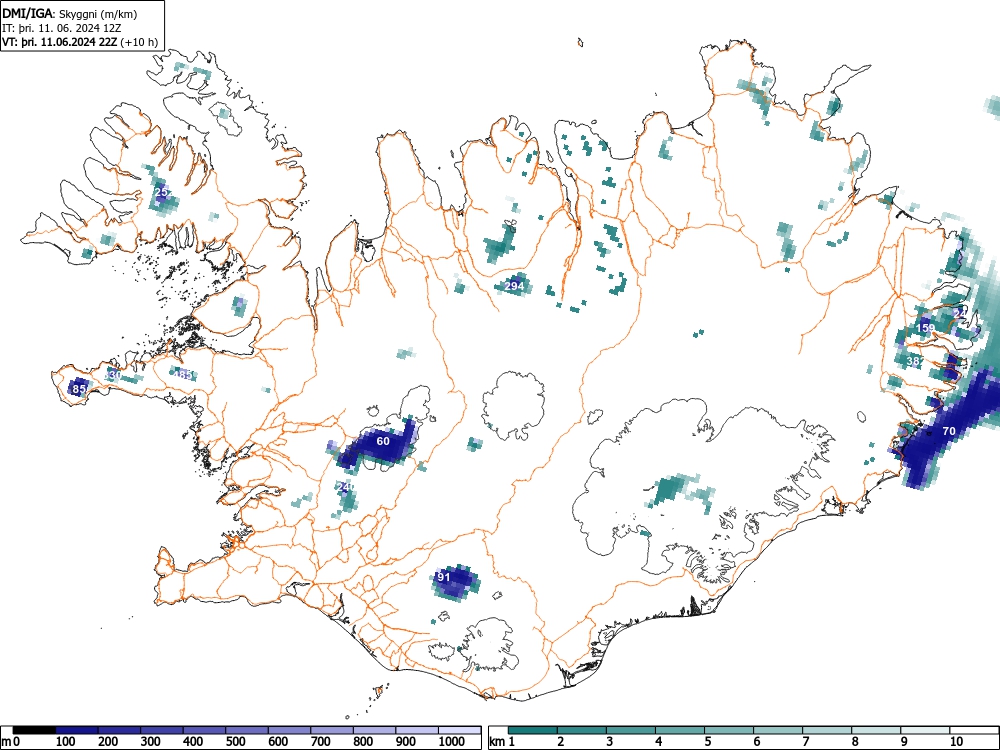Viewport: 1000px width, 750px height.
Task: Click the '85' value on the western peninsula tip
Action: point(79,388)
